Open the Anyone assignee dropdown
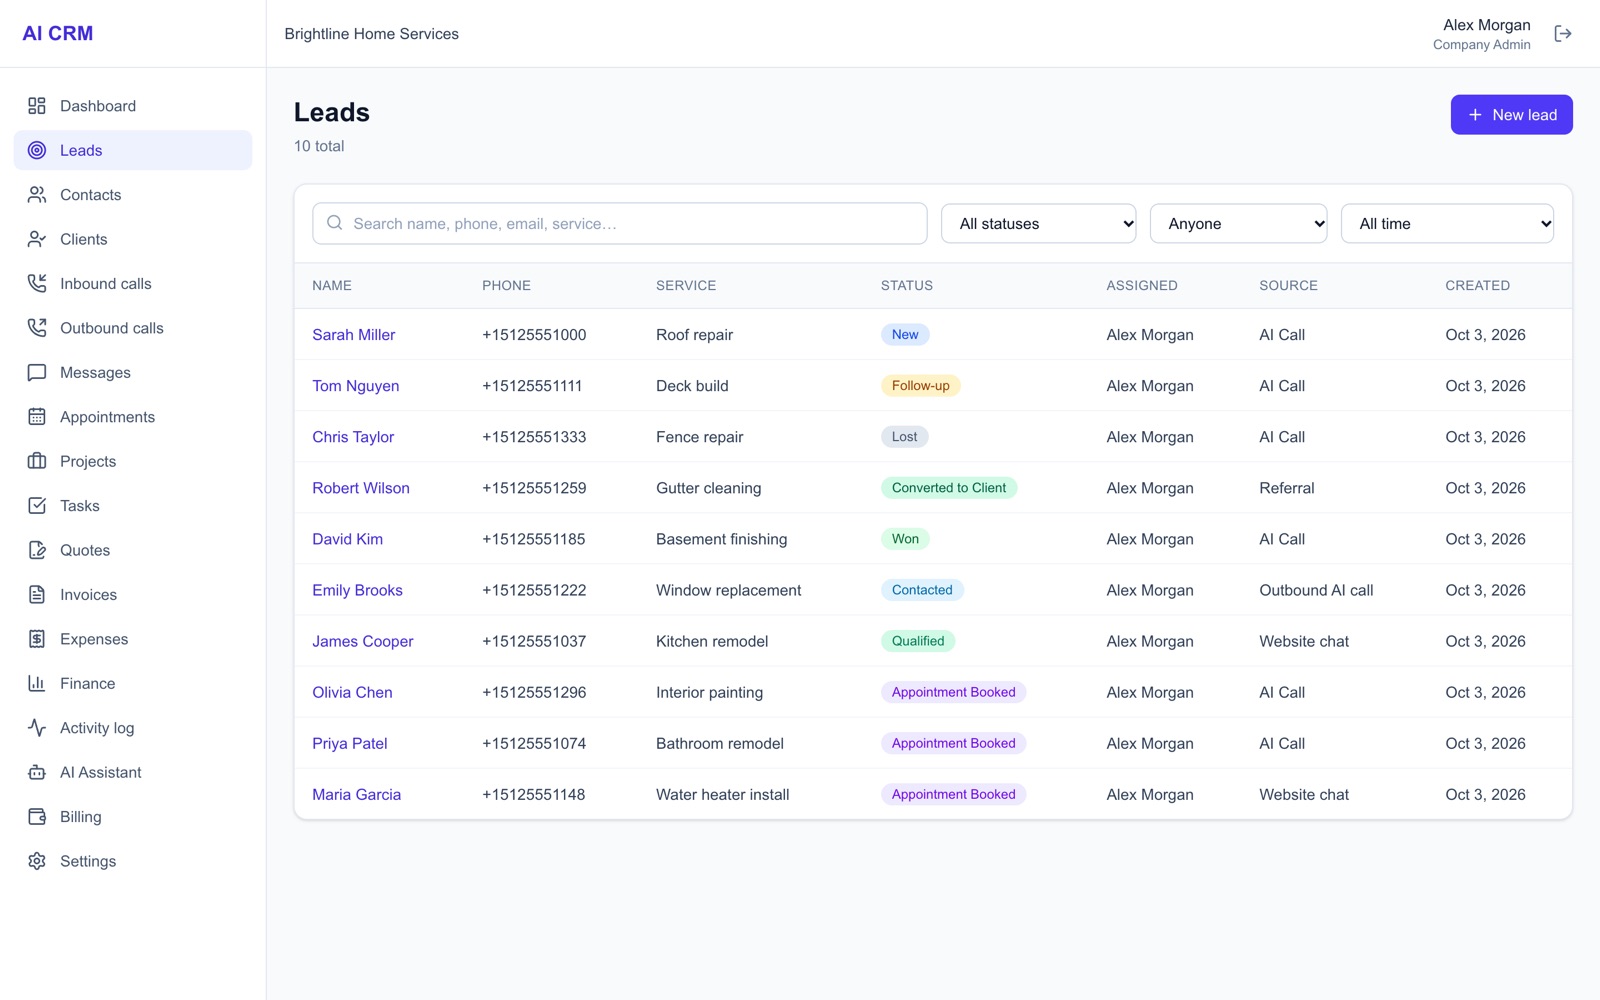This screenshot has height=1000, width=1600. coord(1239,224)
